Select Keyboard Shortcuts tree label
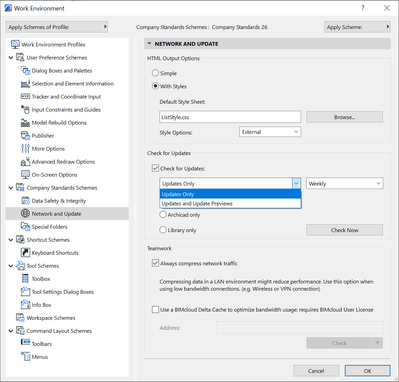 pos(55,253)
